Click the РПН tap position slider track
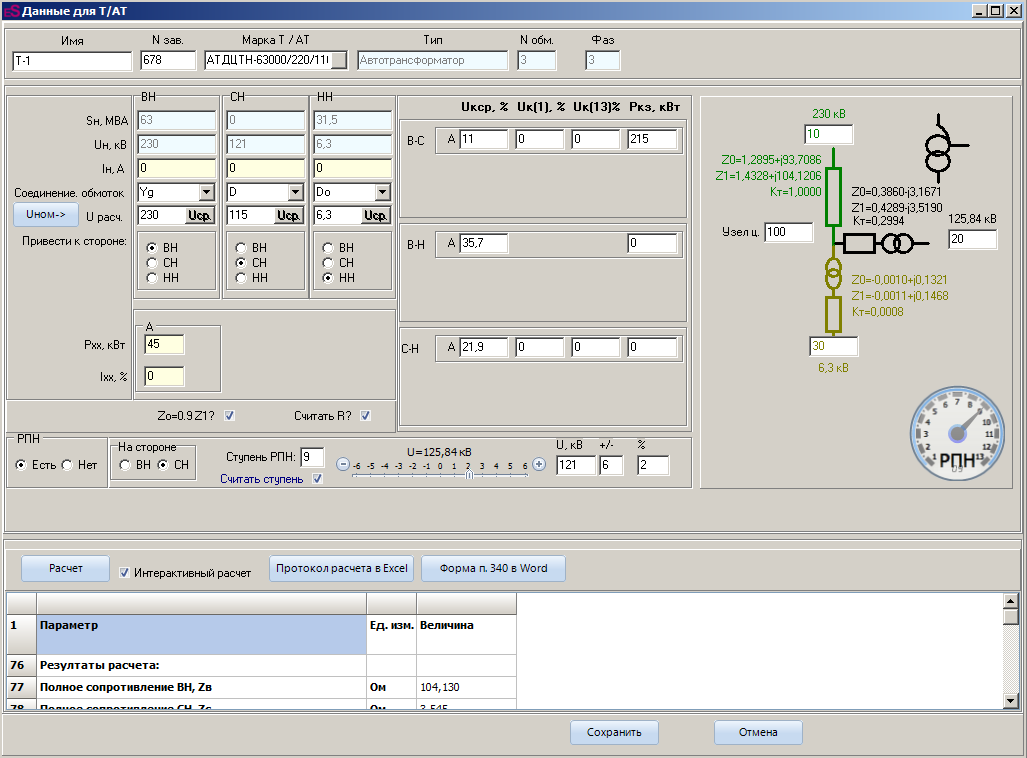The image size is (1027, 758). click(440, 476)
